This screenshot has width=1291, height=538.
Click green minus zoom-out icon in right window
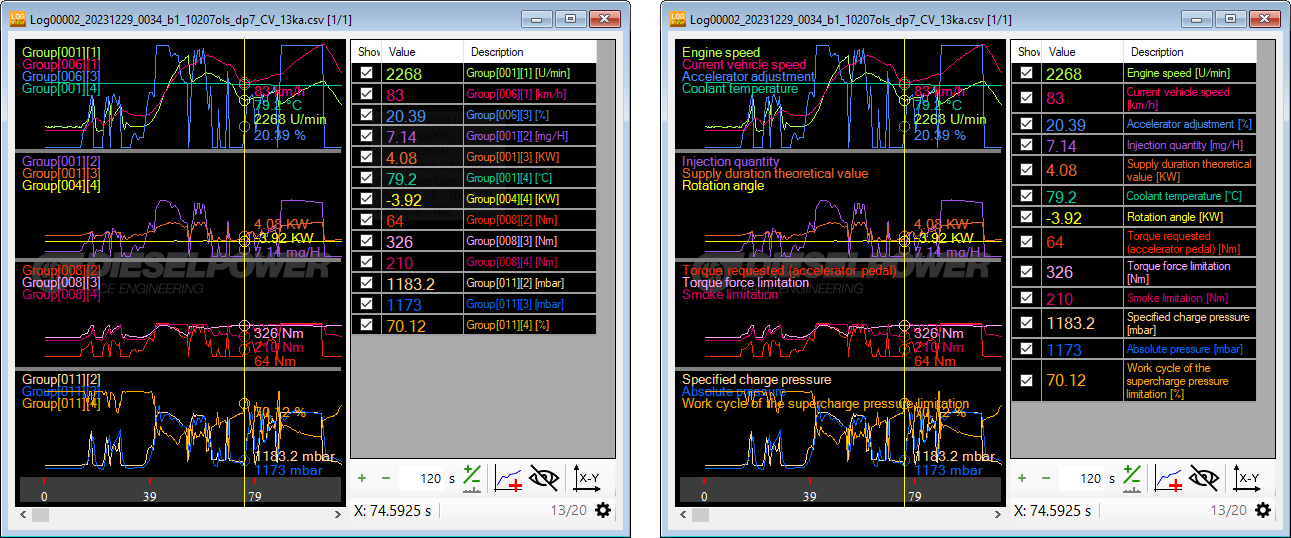(x=1045, y=479)
